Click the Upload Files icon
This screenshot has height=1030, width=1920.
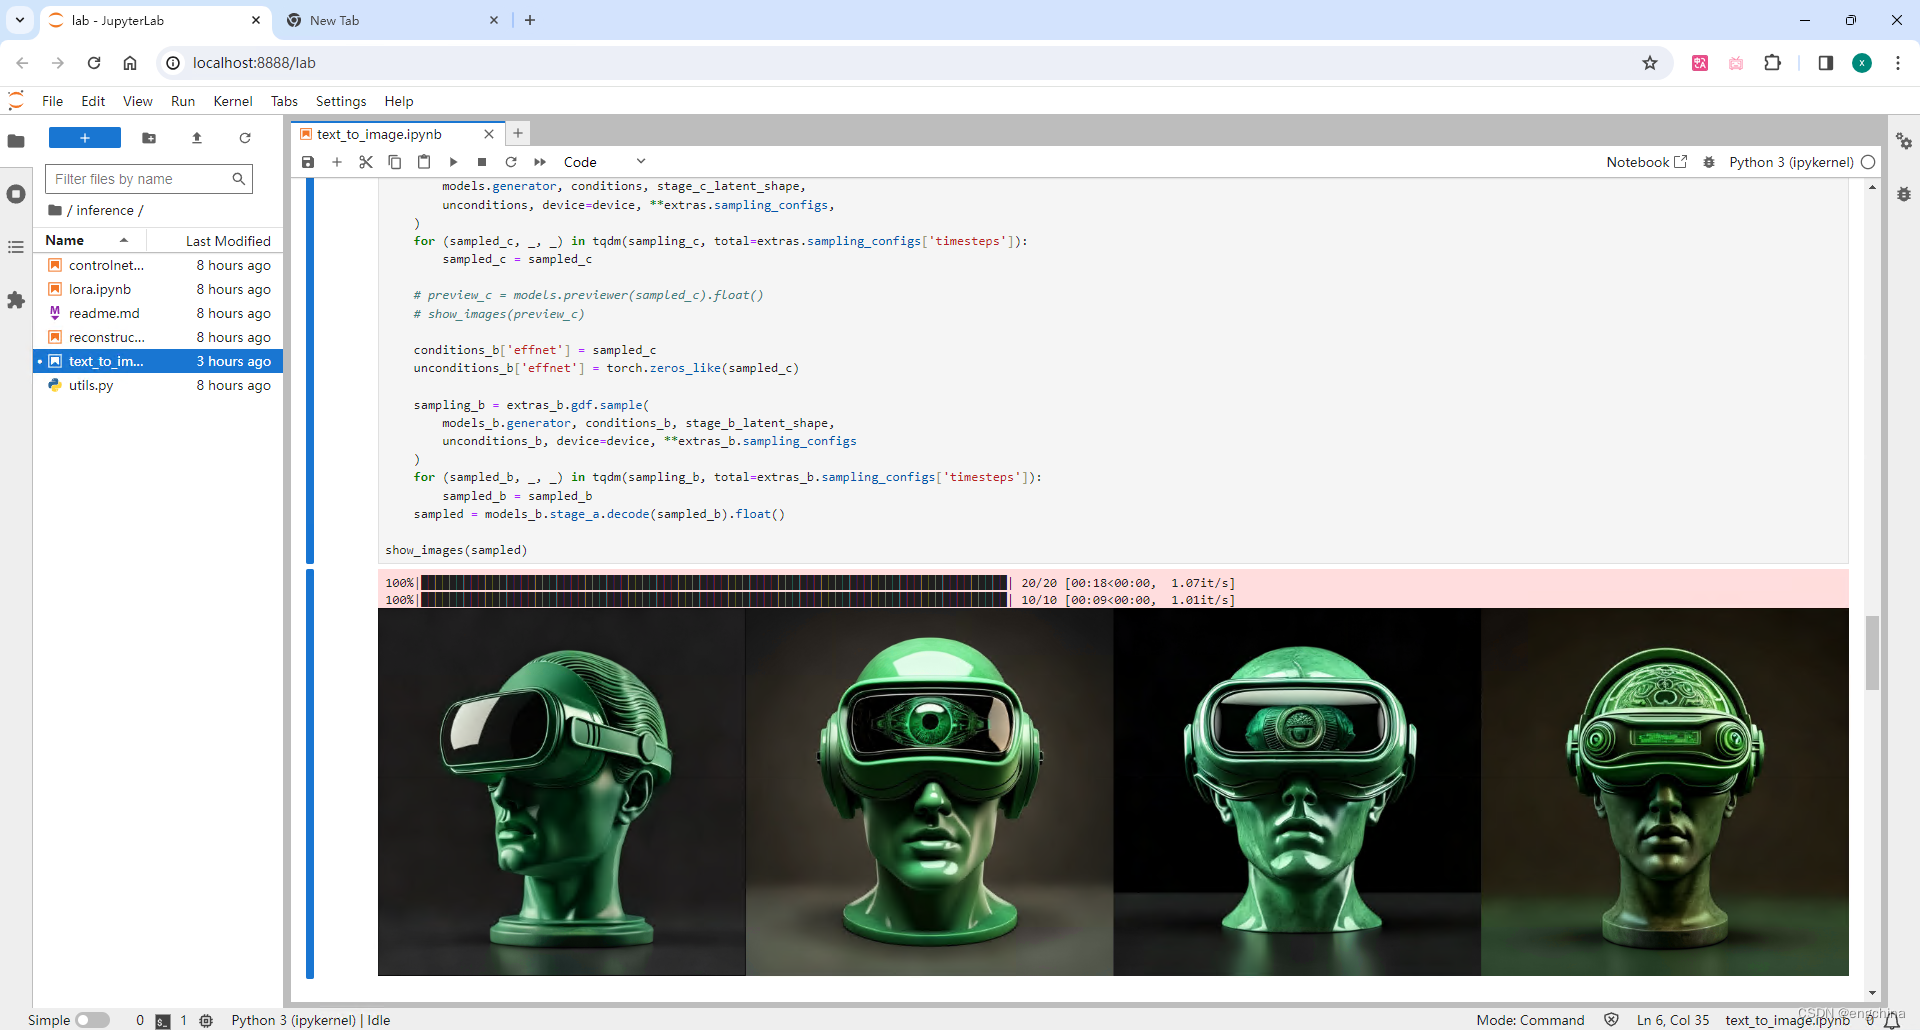tap(197, 138)
